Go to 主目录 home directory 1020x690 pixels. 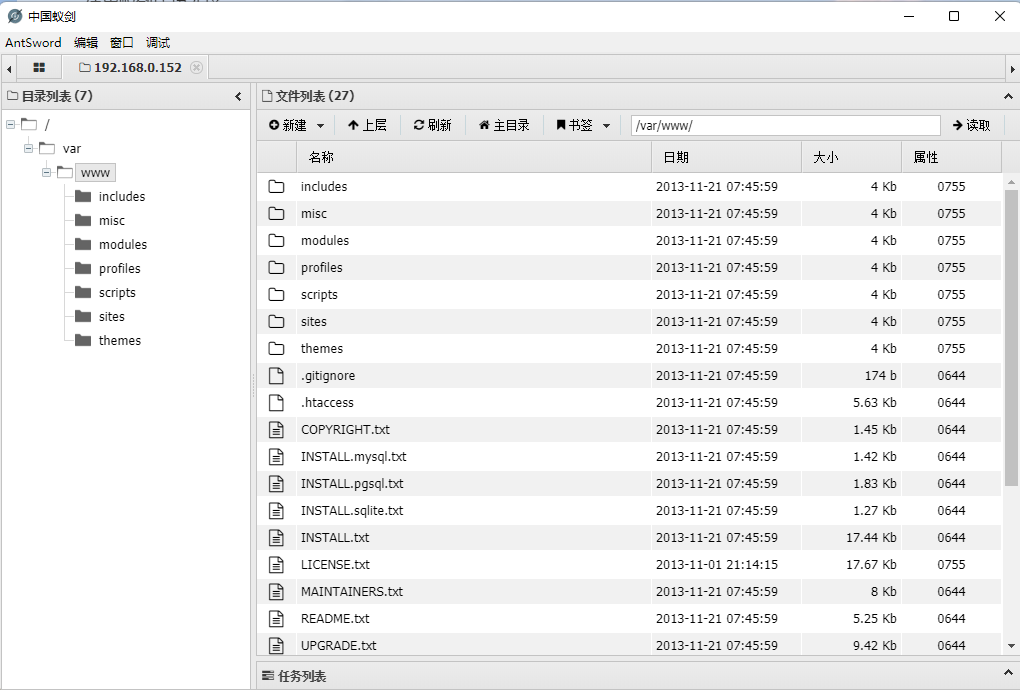504,126
